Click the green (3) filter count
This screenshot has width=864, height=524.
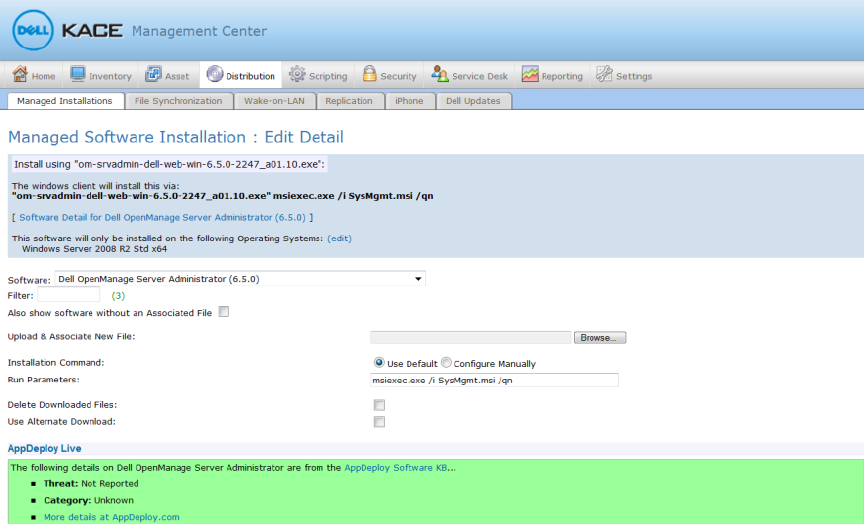[118, 296]
